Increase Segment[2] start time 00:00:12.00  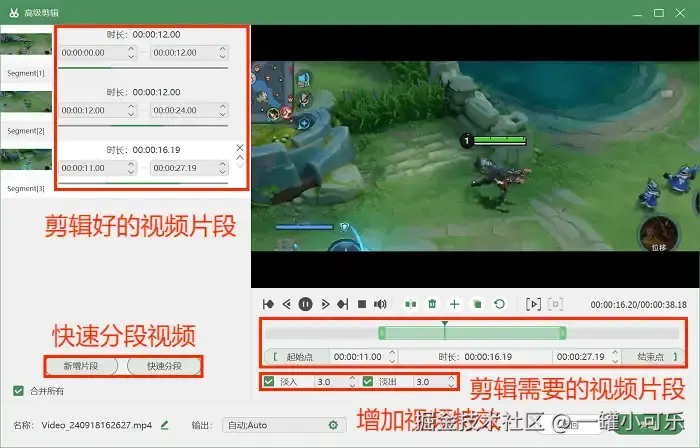click(131, 106)
